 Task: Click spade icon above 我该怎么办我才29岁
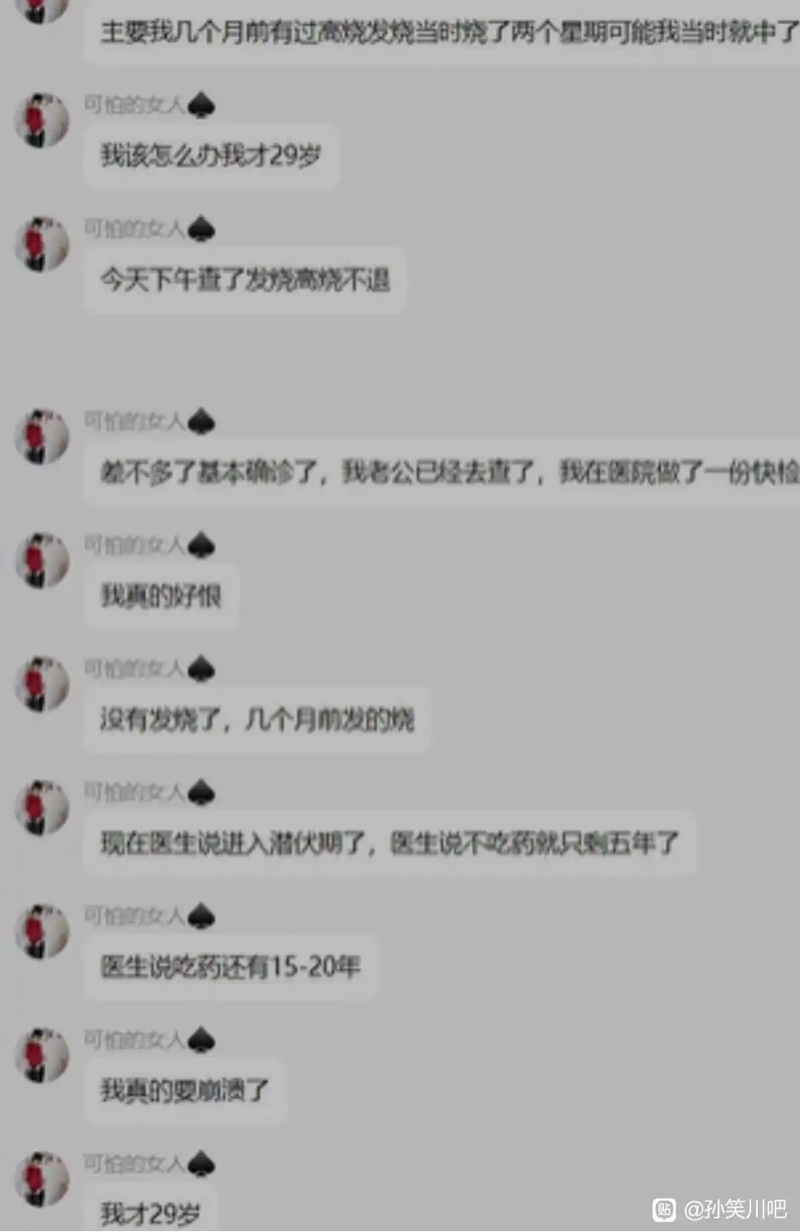[x=201, y=106]
